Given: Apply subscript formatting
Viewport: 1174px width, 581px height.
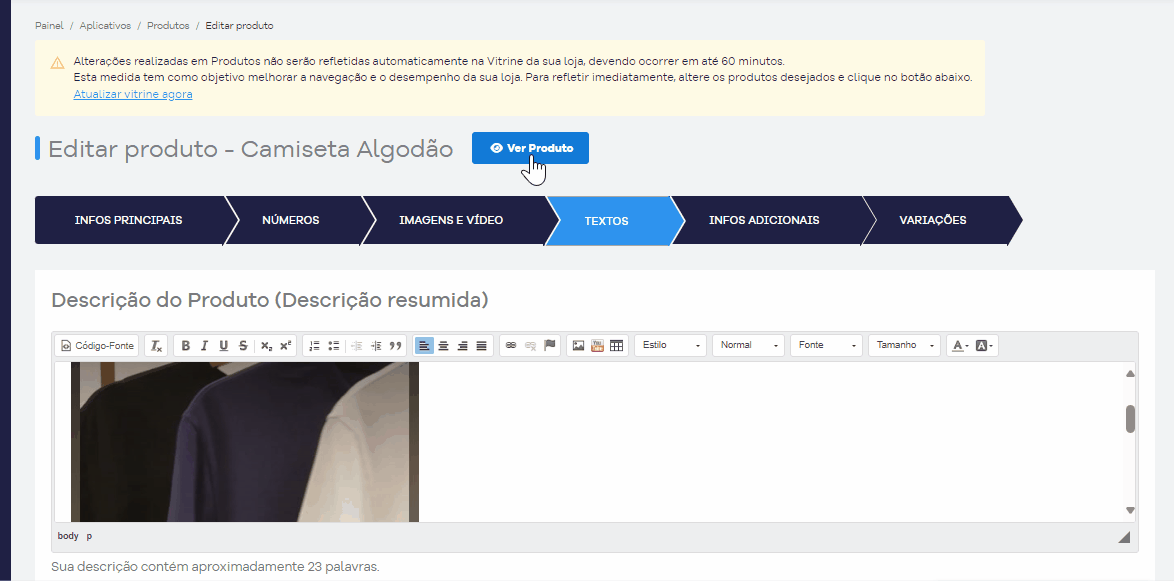Looking at the screenshot, I should pos(266,346).
